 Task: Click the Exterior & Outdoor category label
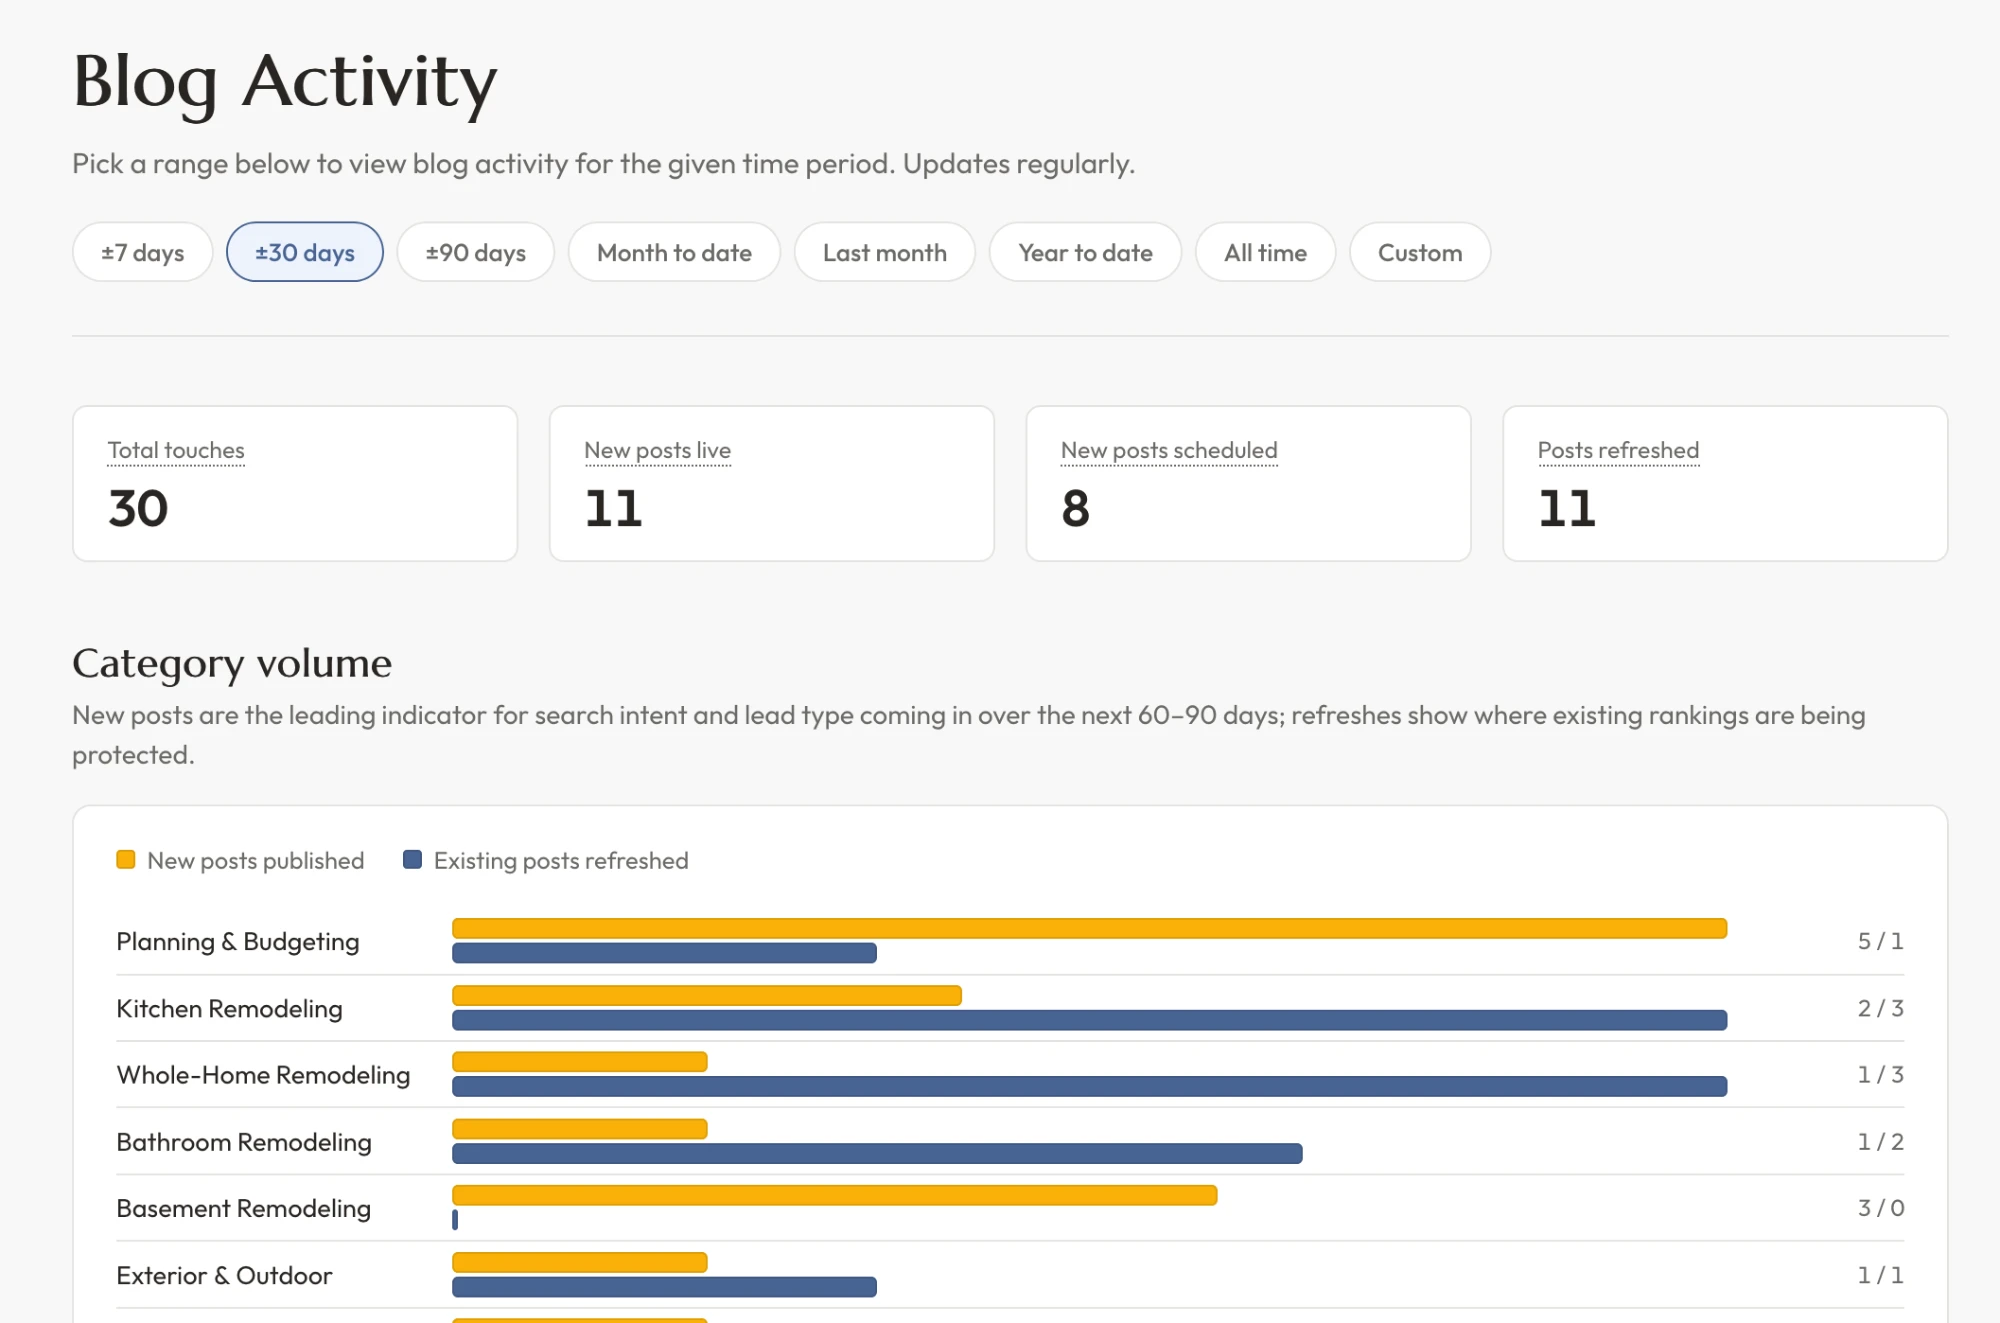click(x=224, y=1275)
